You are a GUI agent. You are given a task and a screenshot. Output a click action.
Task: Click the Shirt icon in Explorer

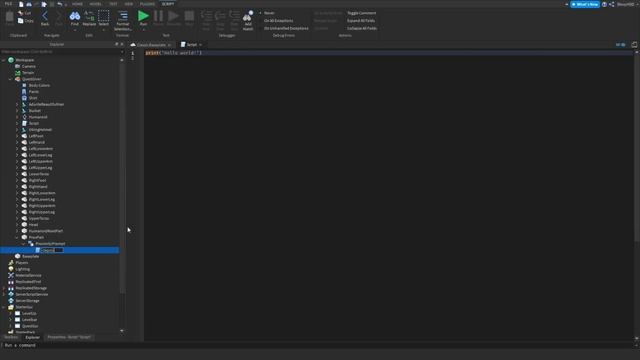pyautogui.click(x=24, y=98)
